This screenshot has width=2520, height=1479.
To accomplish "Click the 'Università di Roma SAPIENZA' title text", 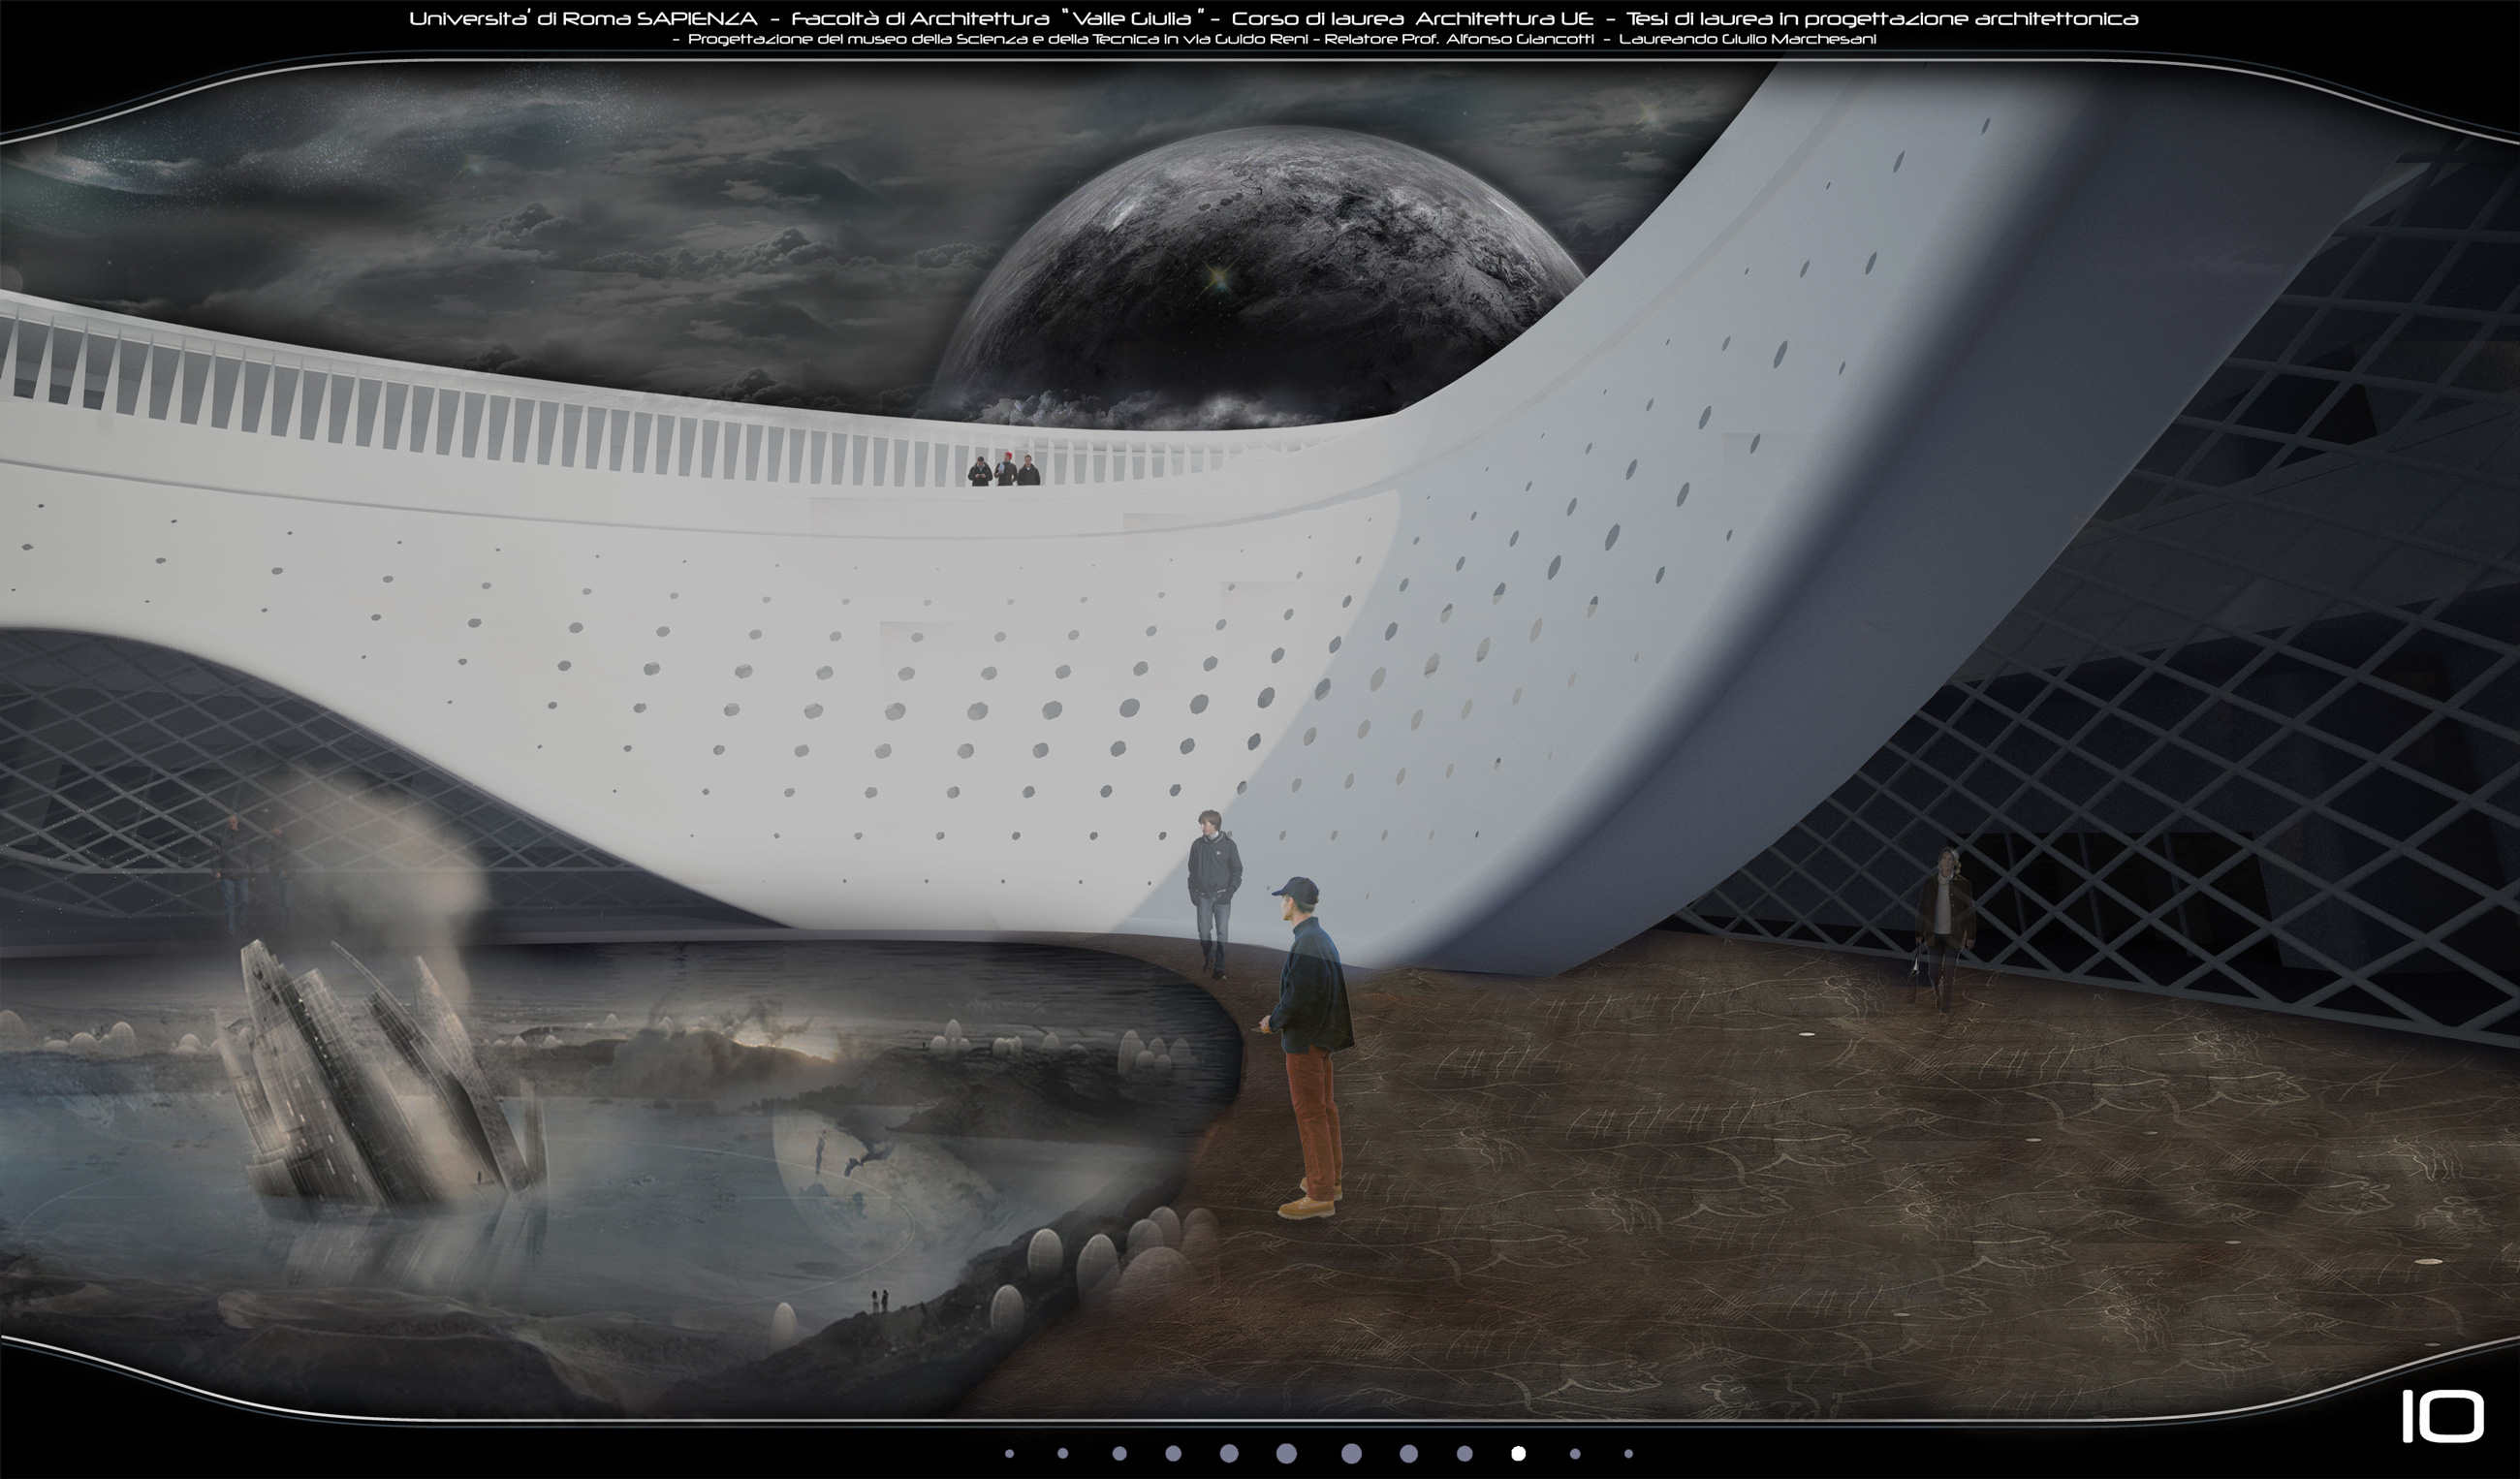I will pos(583,19).
